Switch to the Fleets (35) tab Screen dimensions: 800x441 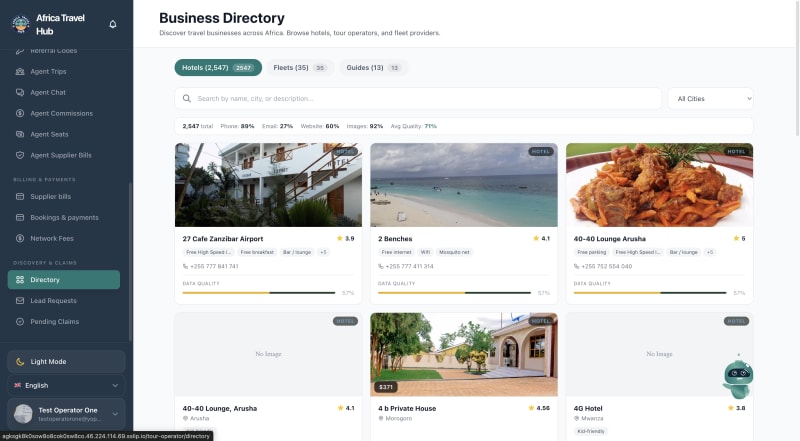click(300, 67)
